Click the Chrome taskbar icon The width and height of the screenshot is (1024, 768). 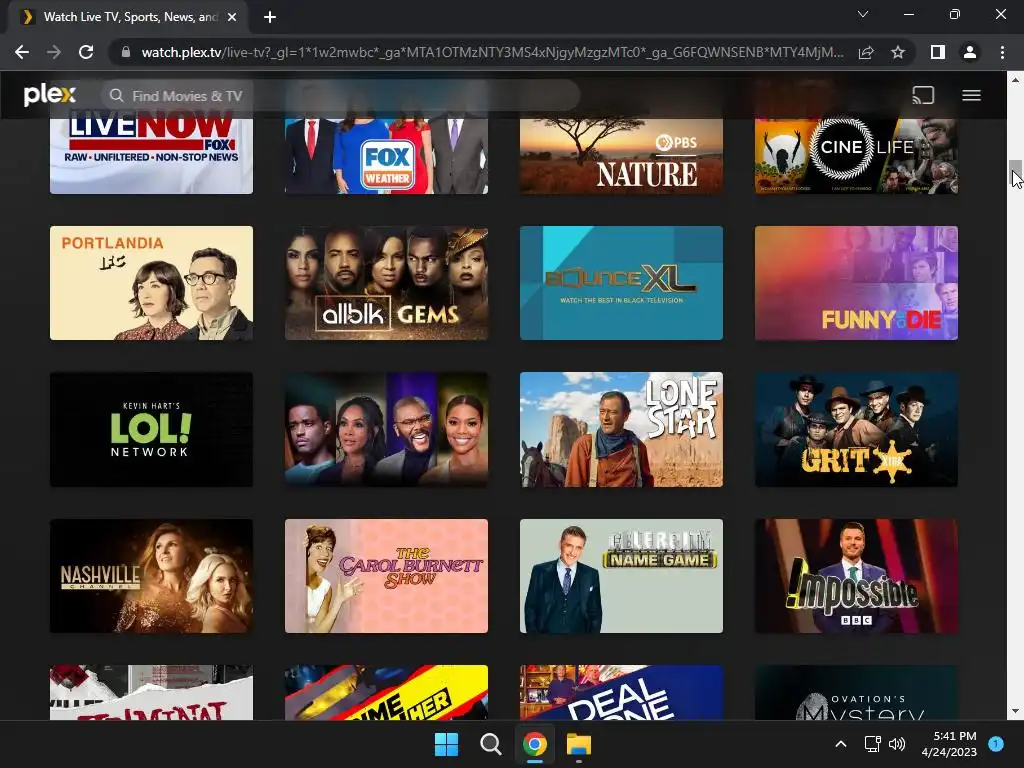534,744
